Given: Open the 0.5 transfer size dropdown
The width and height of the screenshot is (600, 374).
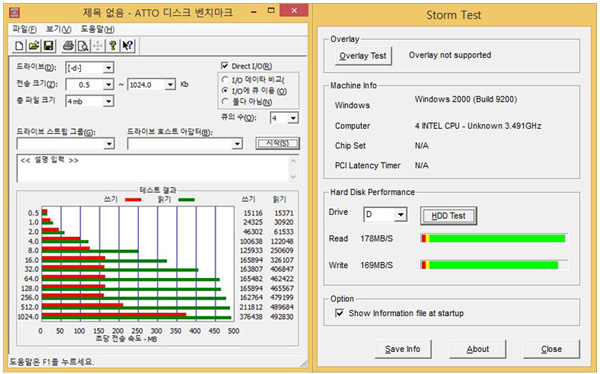Looking at the screenshot, I should [x=108, y=85].
